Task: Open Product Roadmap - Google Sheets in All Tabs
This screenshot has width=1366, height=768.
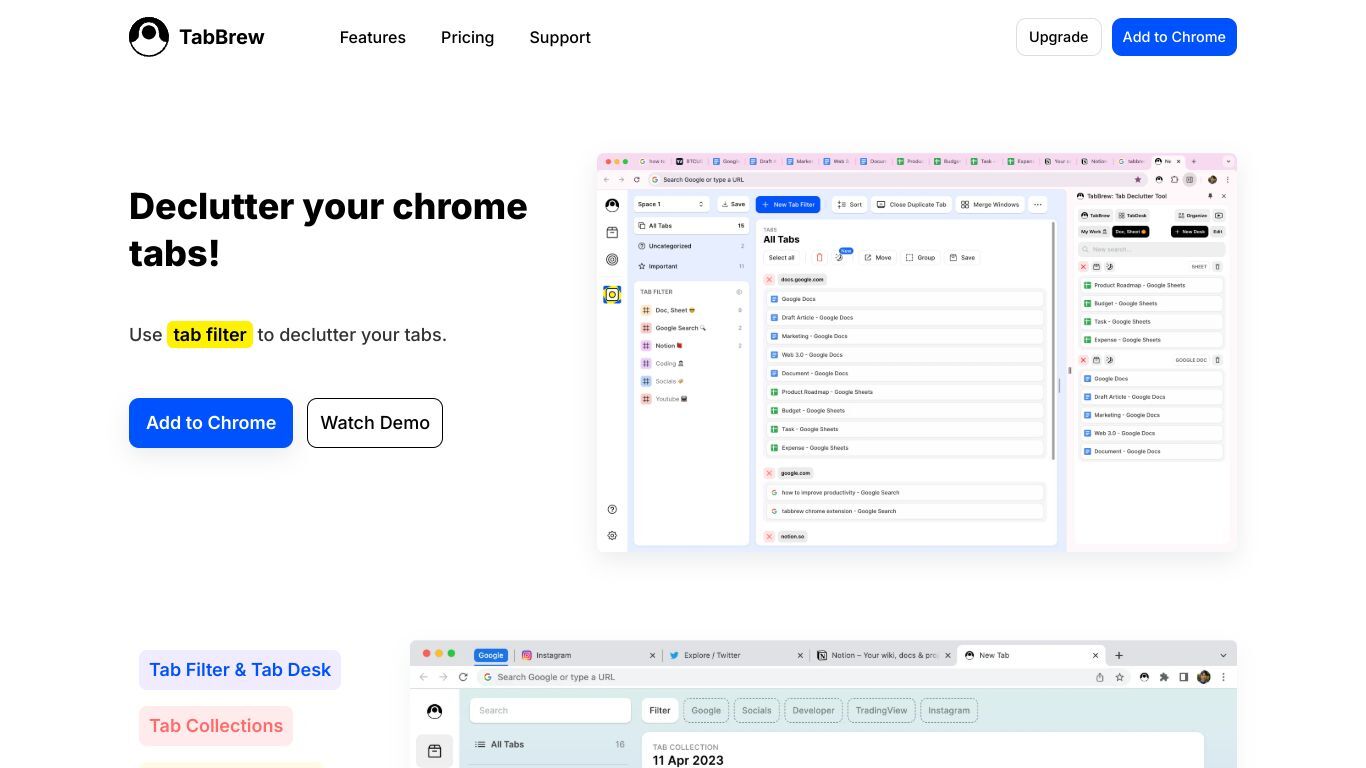Action: coord(905,392)
